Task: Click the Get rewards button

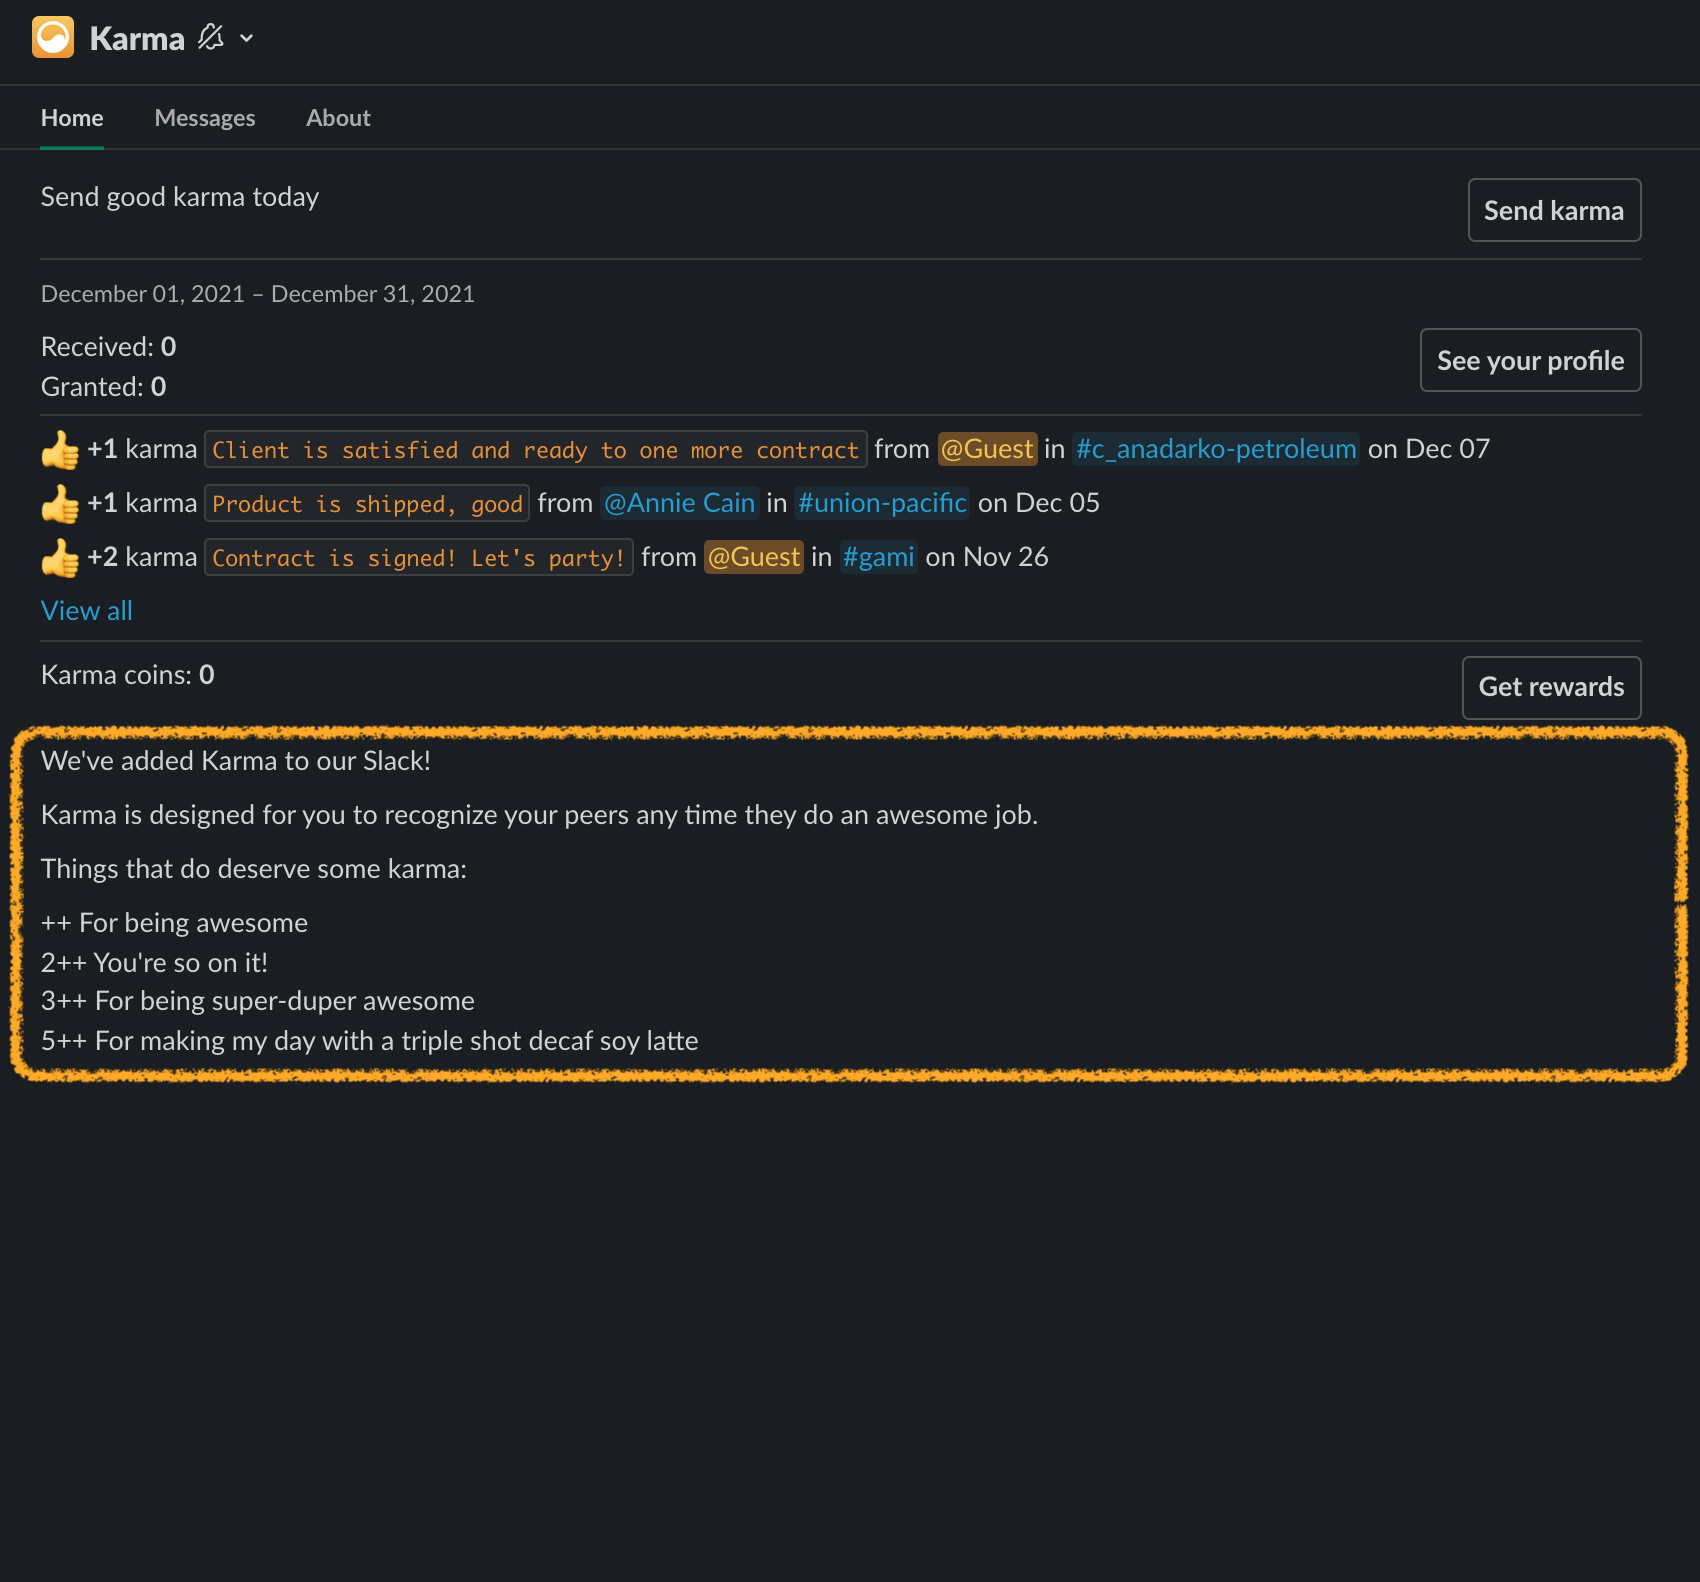Action: click(x=1551, y=687)
